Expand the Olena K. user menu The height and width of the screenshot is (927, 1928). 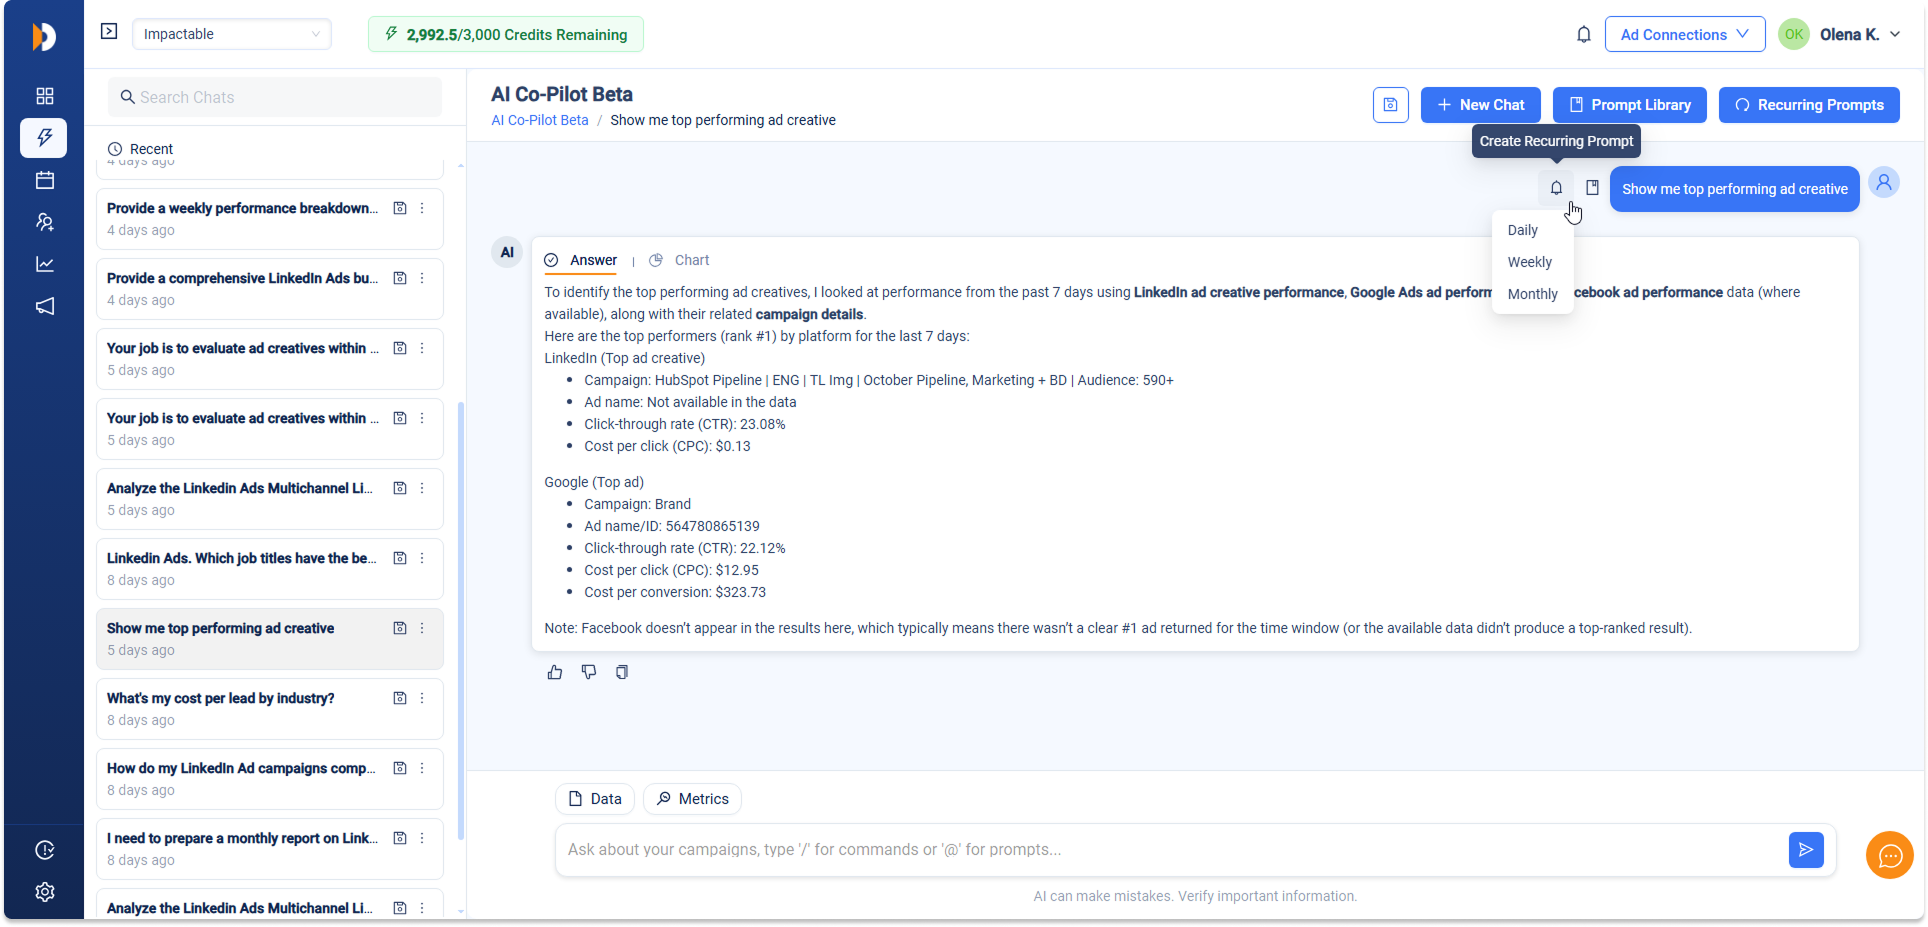pyautogui.click(x=1858, y=35)
